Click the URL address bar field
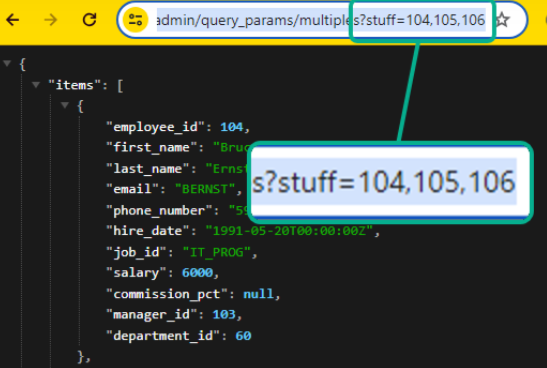 coord(321,20)
